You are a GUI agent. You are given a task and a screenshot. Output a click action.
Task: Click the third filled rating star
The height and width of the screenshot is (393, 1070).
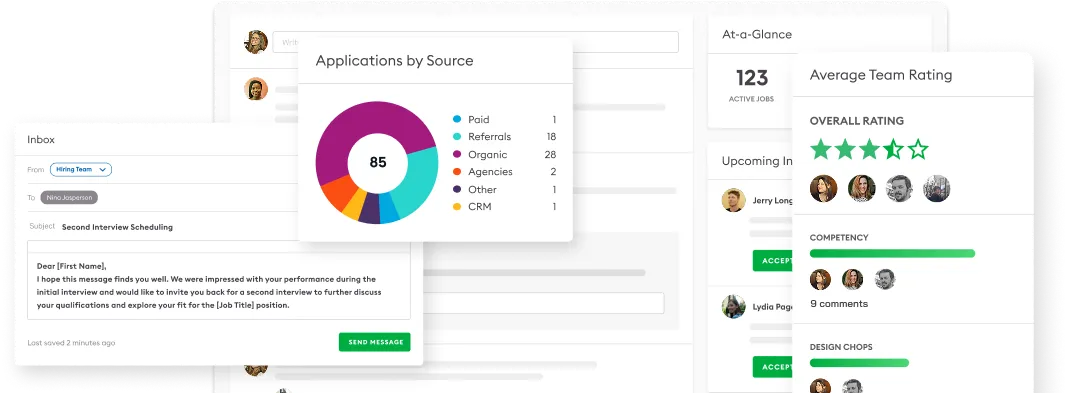point(869,149)
